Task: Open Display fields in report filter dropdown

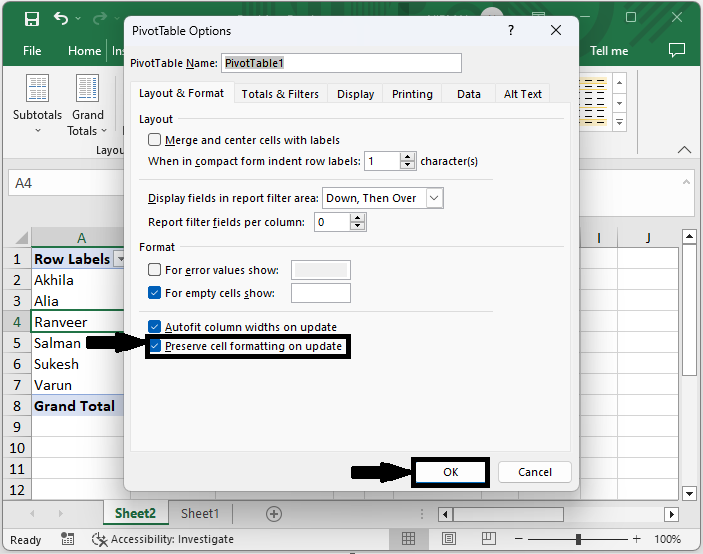Action: click(x=434, y=198)
